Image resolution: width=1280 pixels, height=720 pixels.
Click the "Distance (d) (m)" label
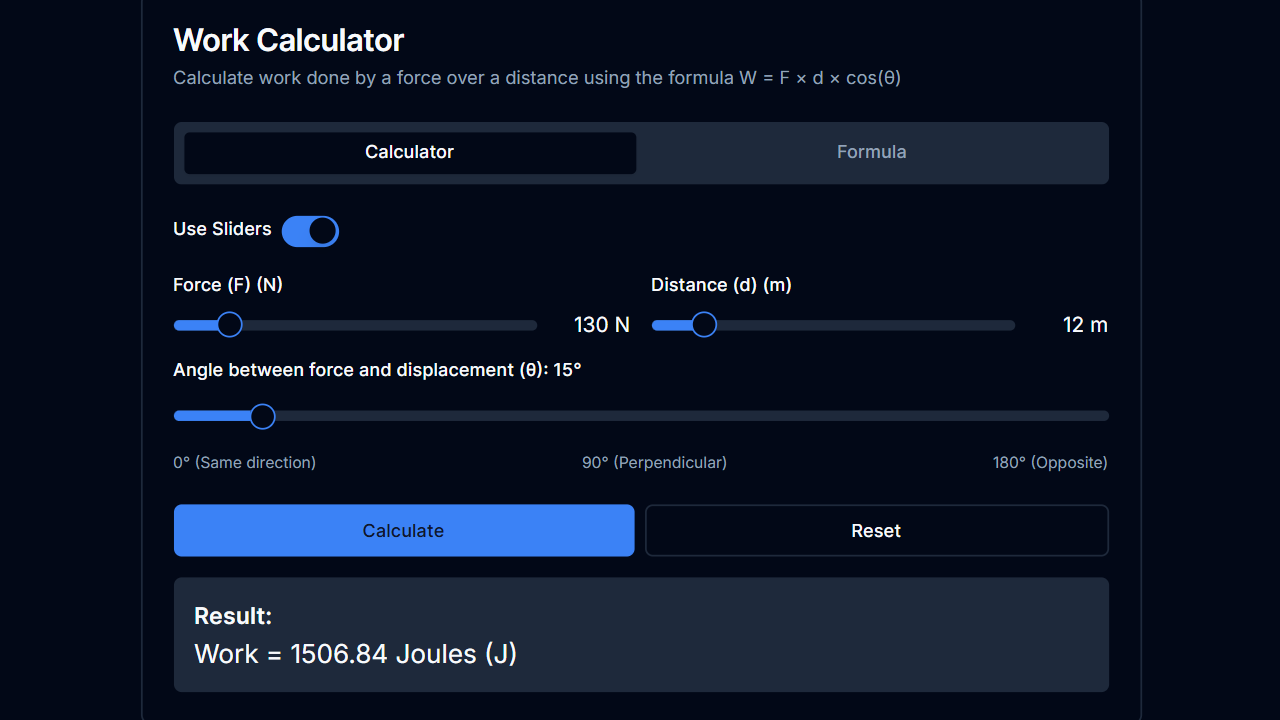(721, 284)
